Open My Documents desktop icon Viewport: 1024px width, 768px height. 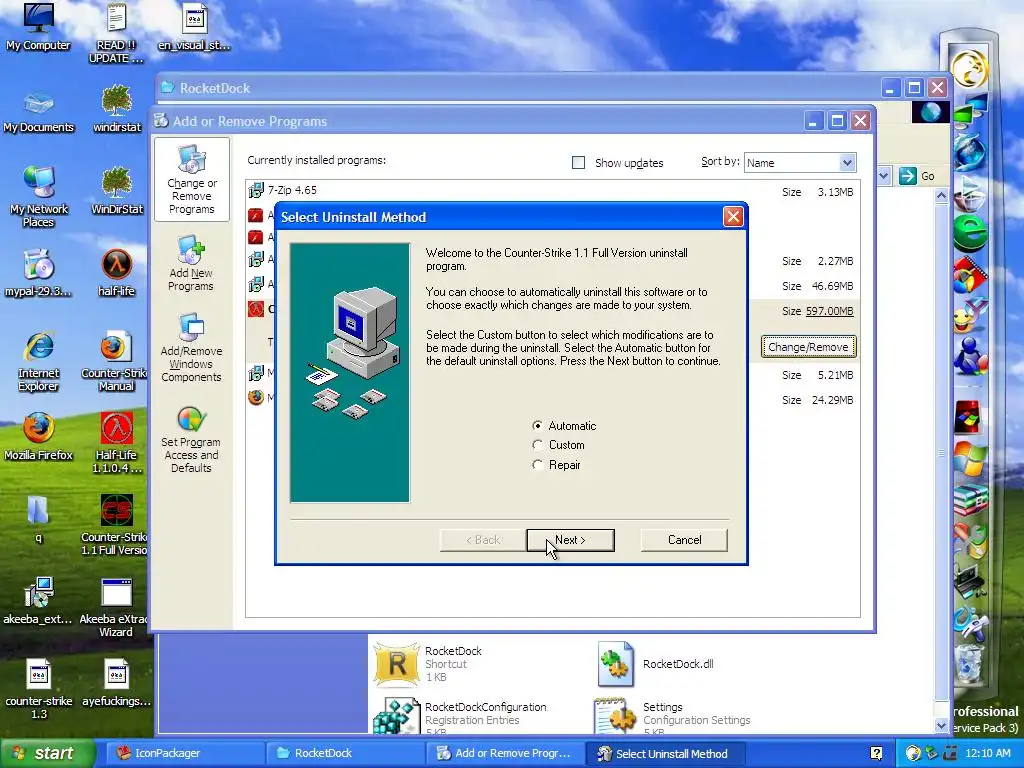pos(39,111)
